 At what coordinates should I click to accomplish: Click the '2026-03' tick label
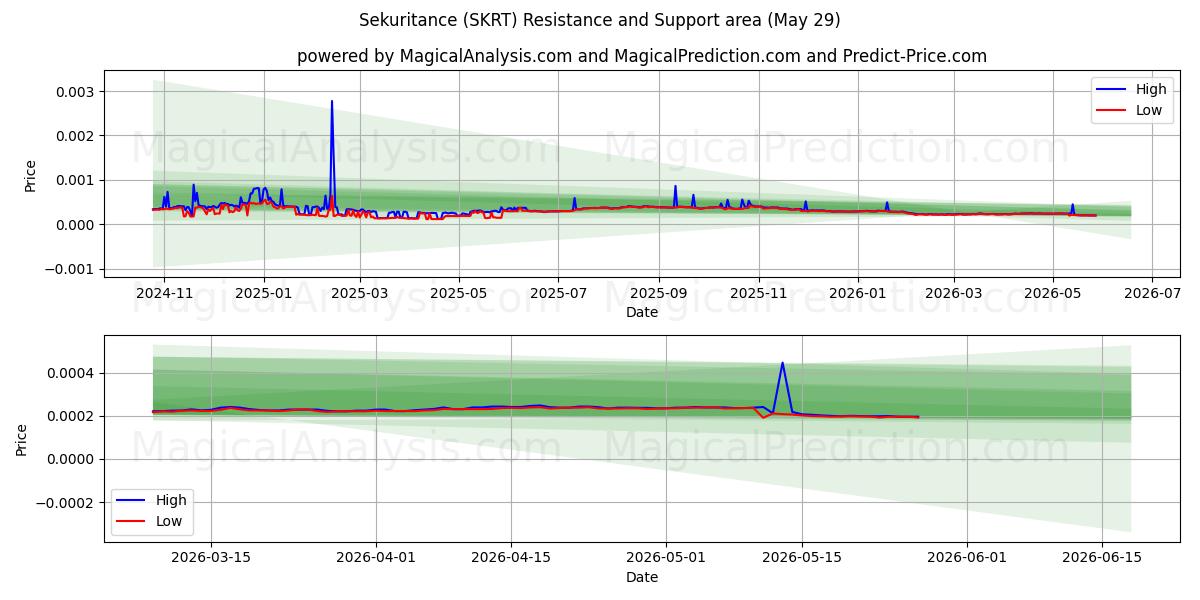click(x=954, y=294)
